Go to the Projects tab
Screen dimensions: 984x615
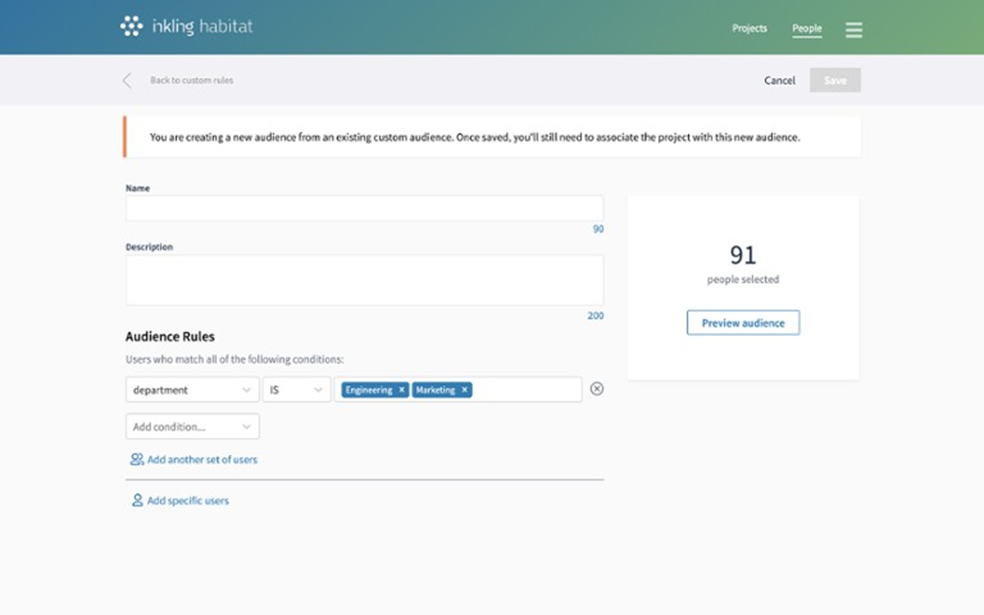pyautogui.click(x=749, y=28)
